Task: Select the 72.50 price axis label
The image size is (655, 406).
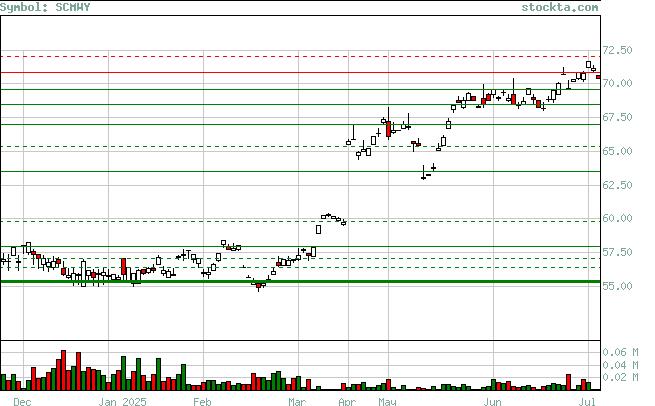Action: click(x=617, y=50)
